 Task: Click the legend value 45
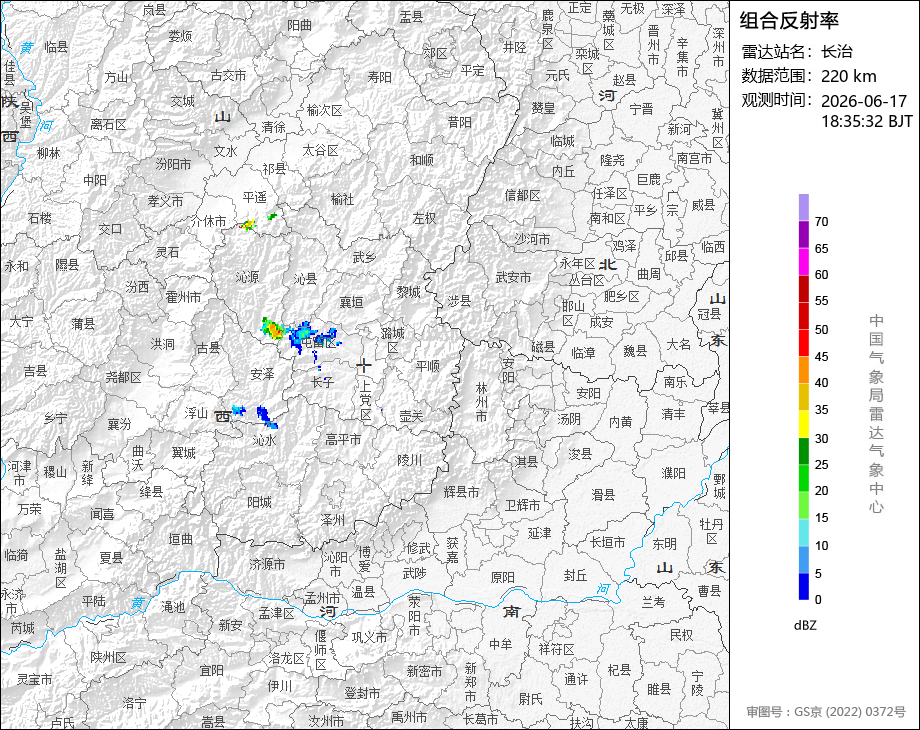pyautogui.click(x=821, y=357)
